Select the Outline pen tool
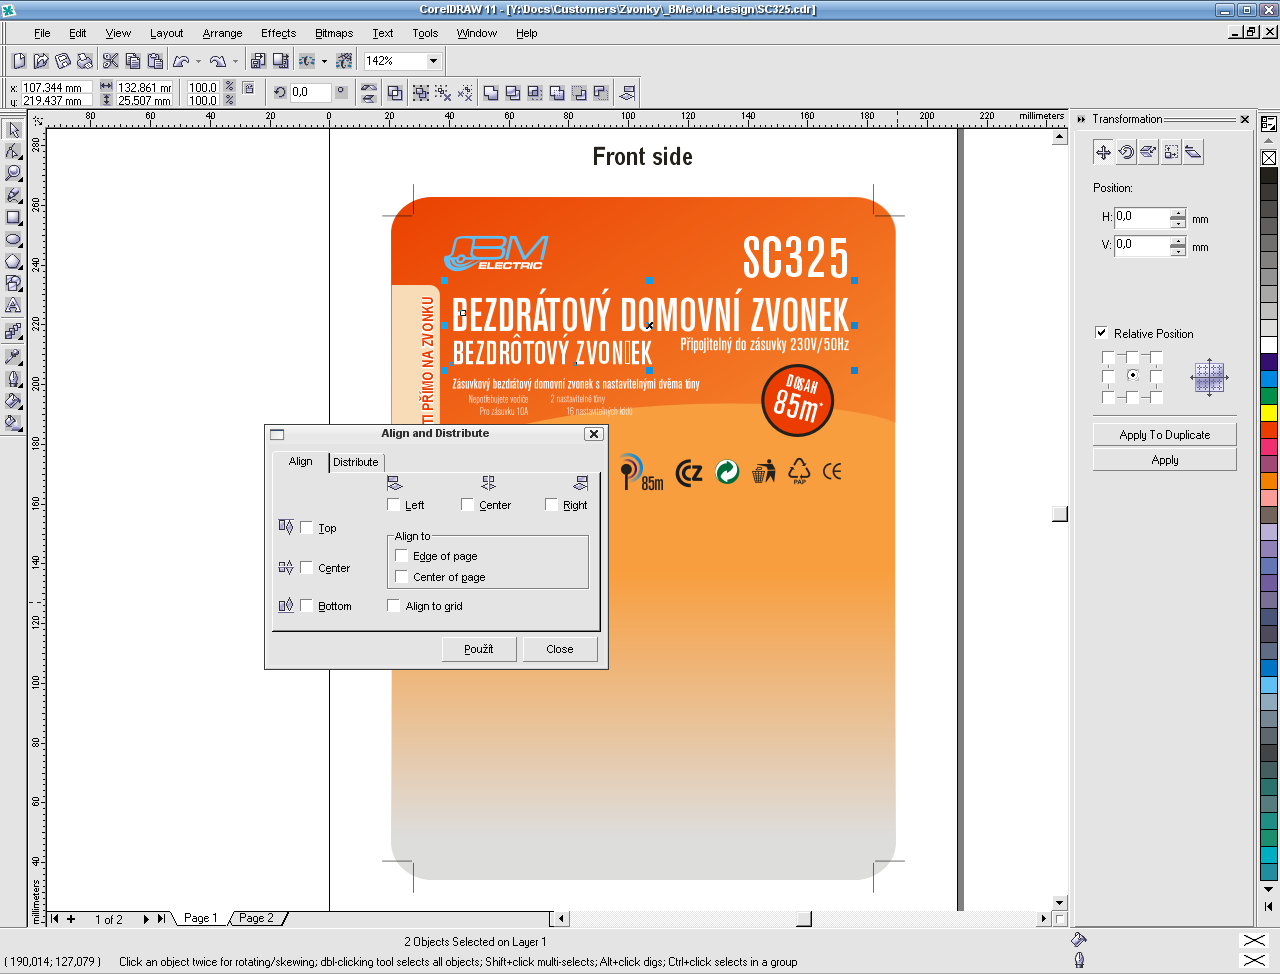The height and width of the screenshot is (974, 1280). pos(13,379)
